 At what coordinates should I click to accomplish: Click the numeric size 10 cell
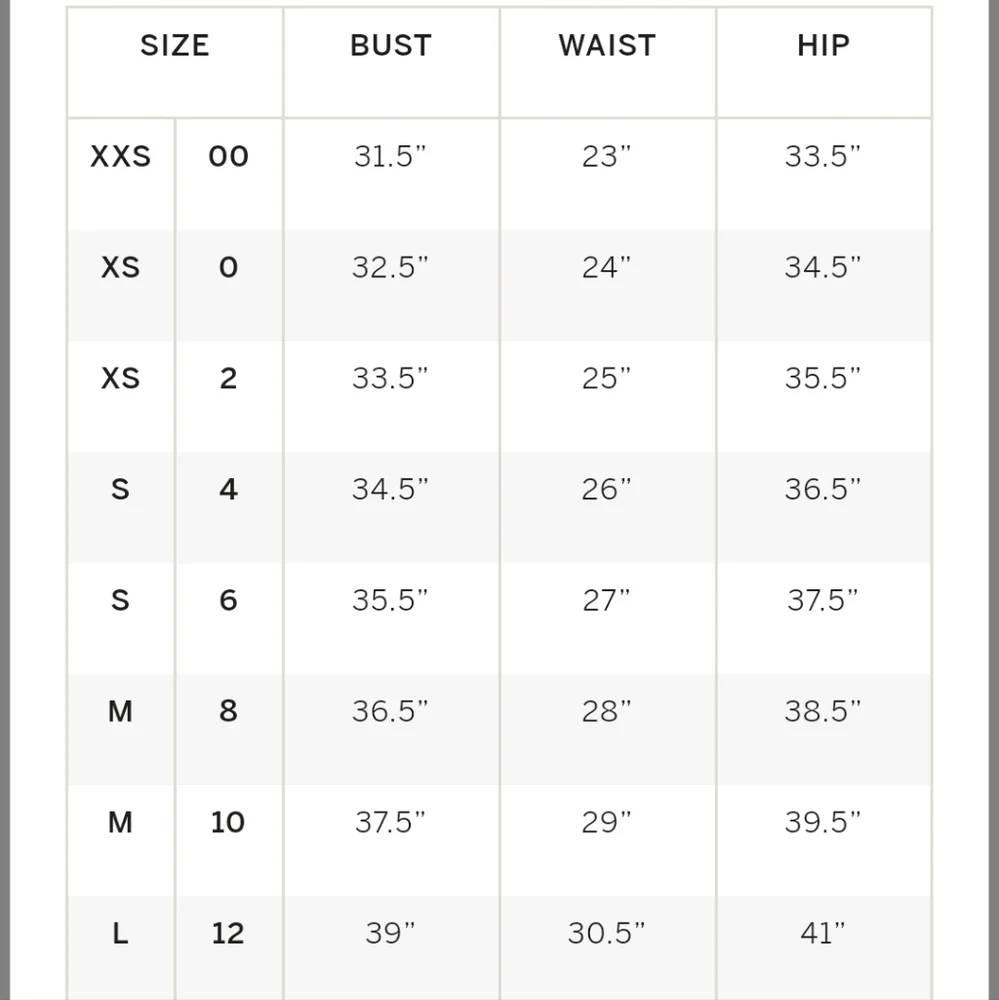click(228, 823)
